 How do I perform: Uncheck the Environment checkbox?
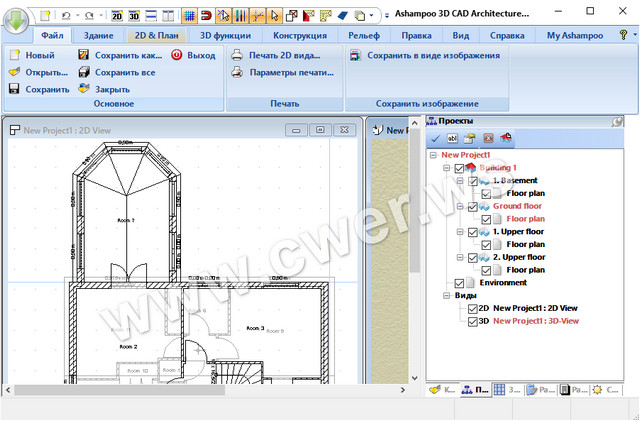459,283
